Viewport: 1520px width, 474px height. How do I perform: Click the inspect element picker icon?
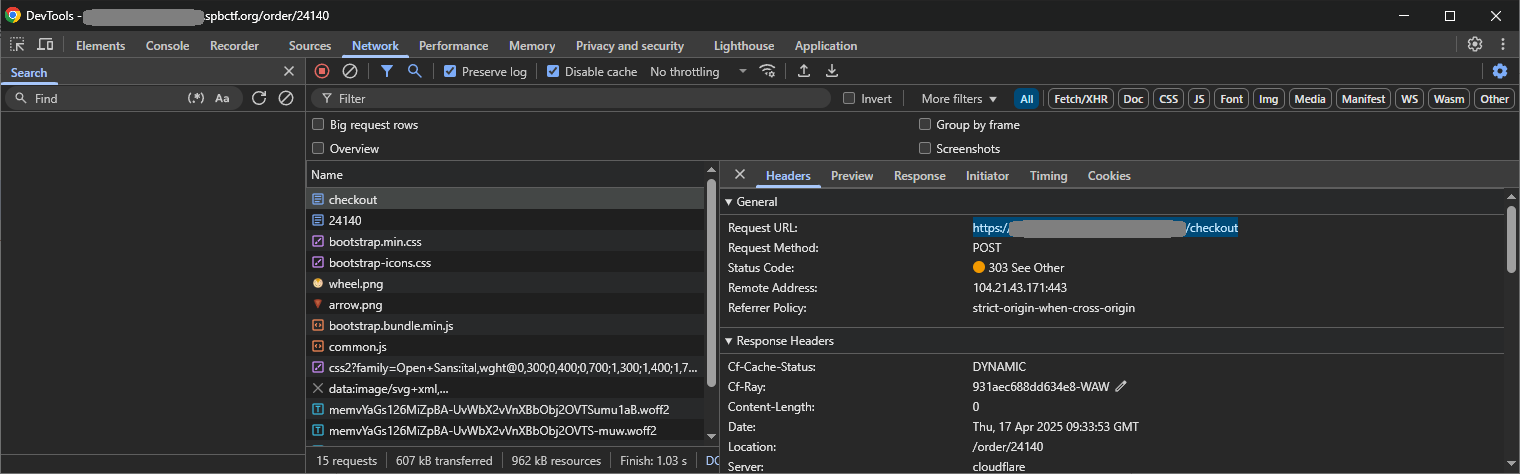[x=17, y=45]
